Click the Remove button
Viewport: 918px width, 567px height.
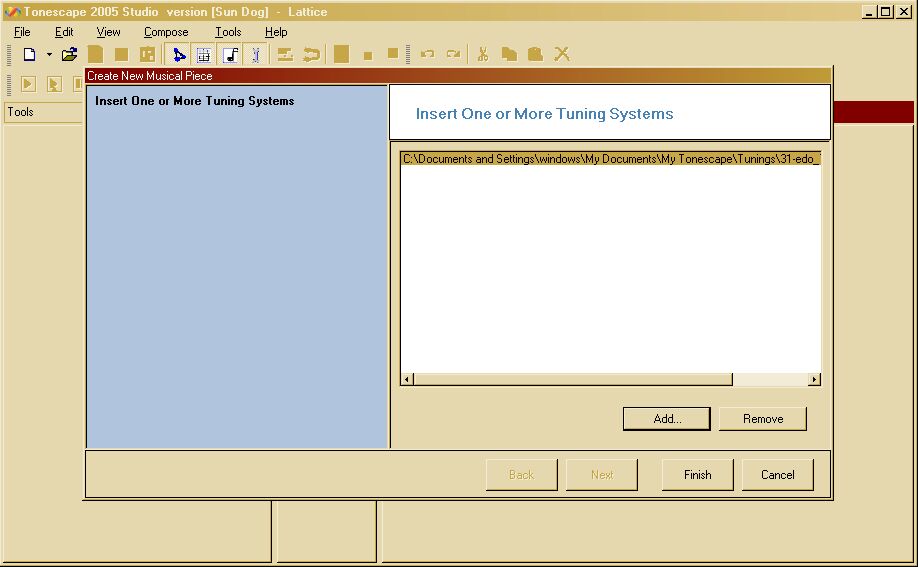click(x=763, y=419)
